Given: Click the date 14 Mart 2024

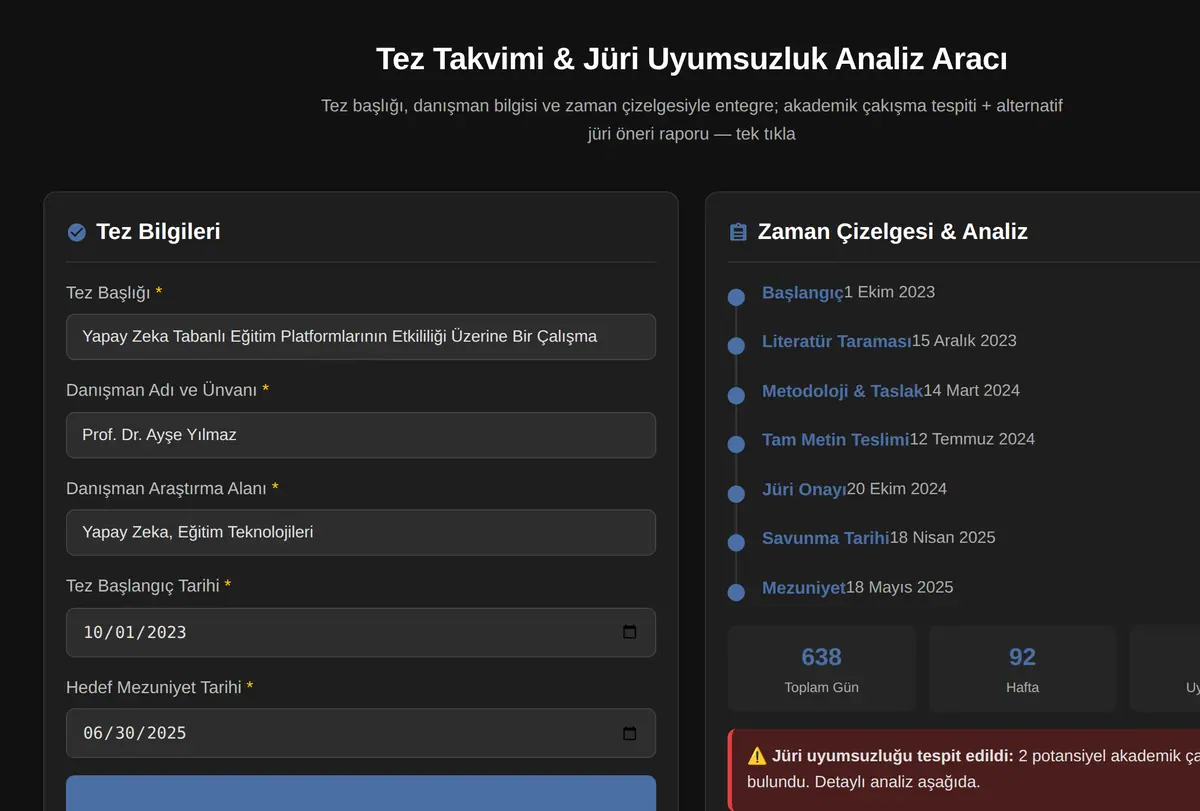Looking at the screenshot, I should click(971, 390).
